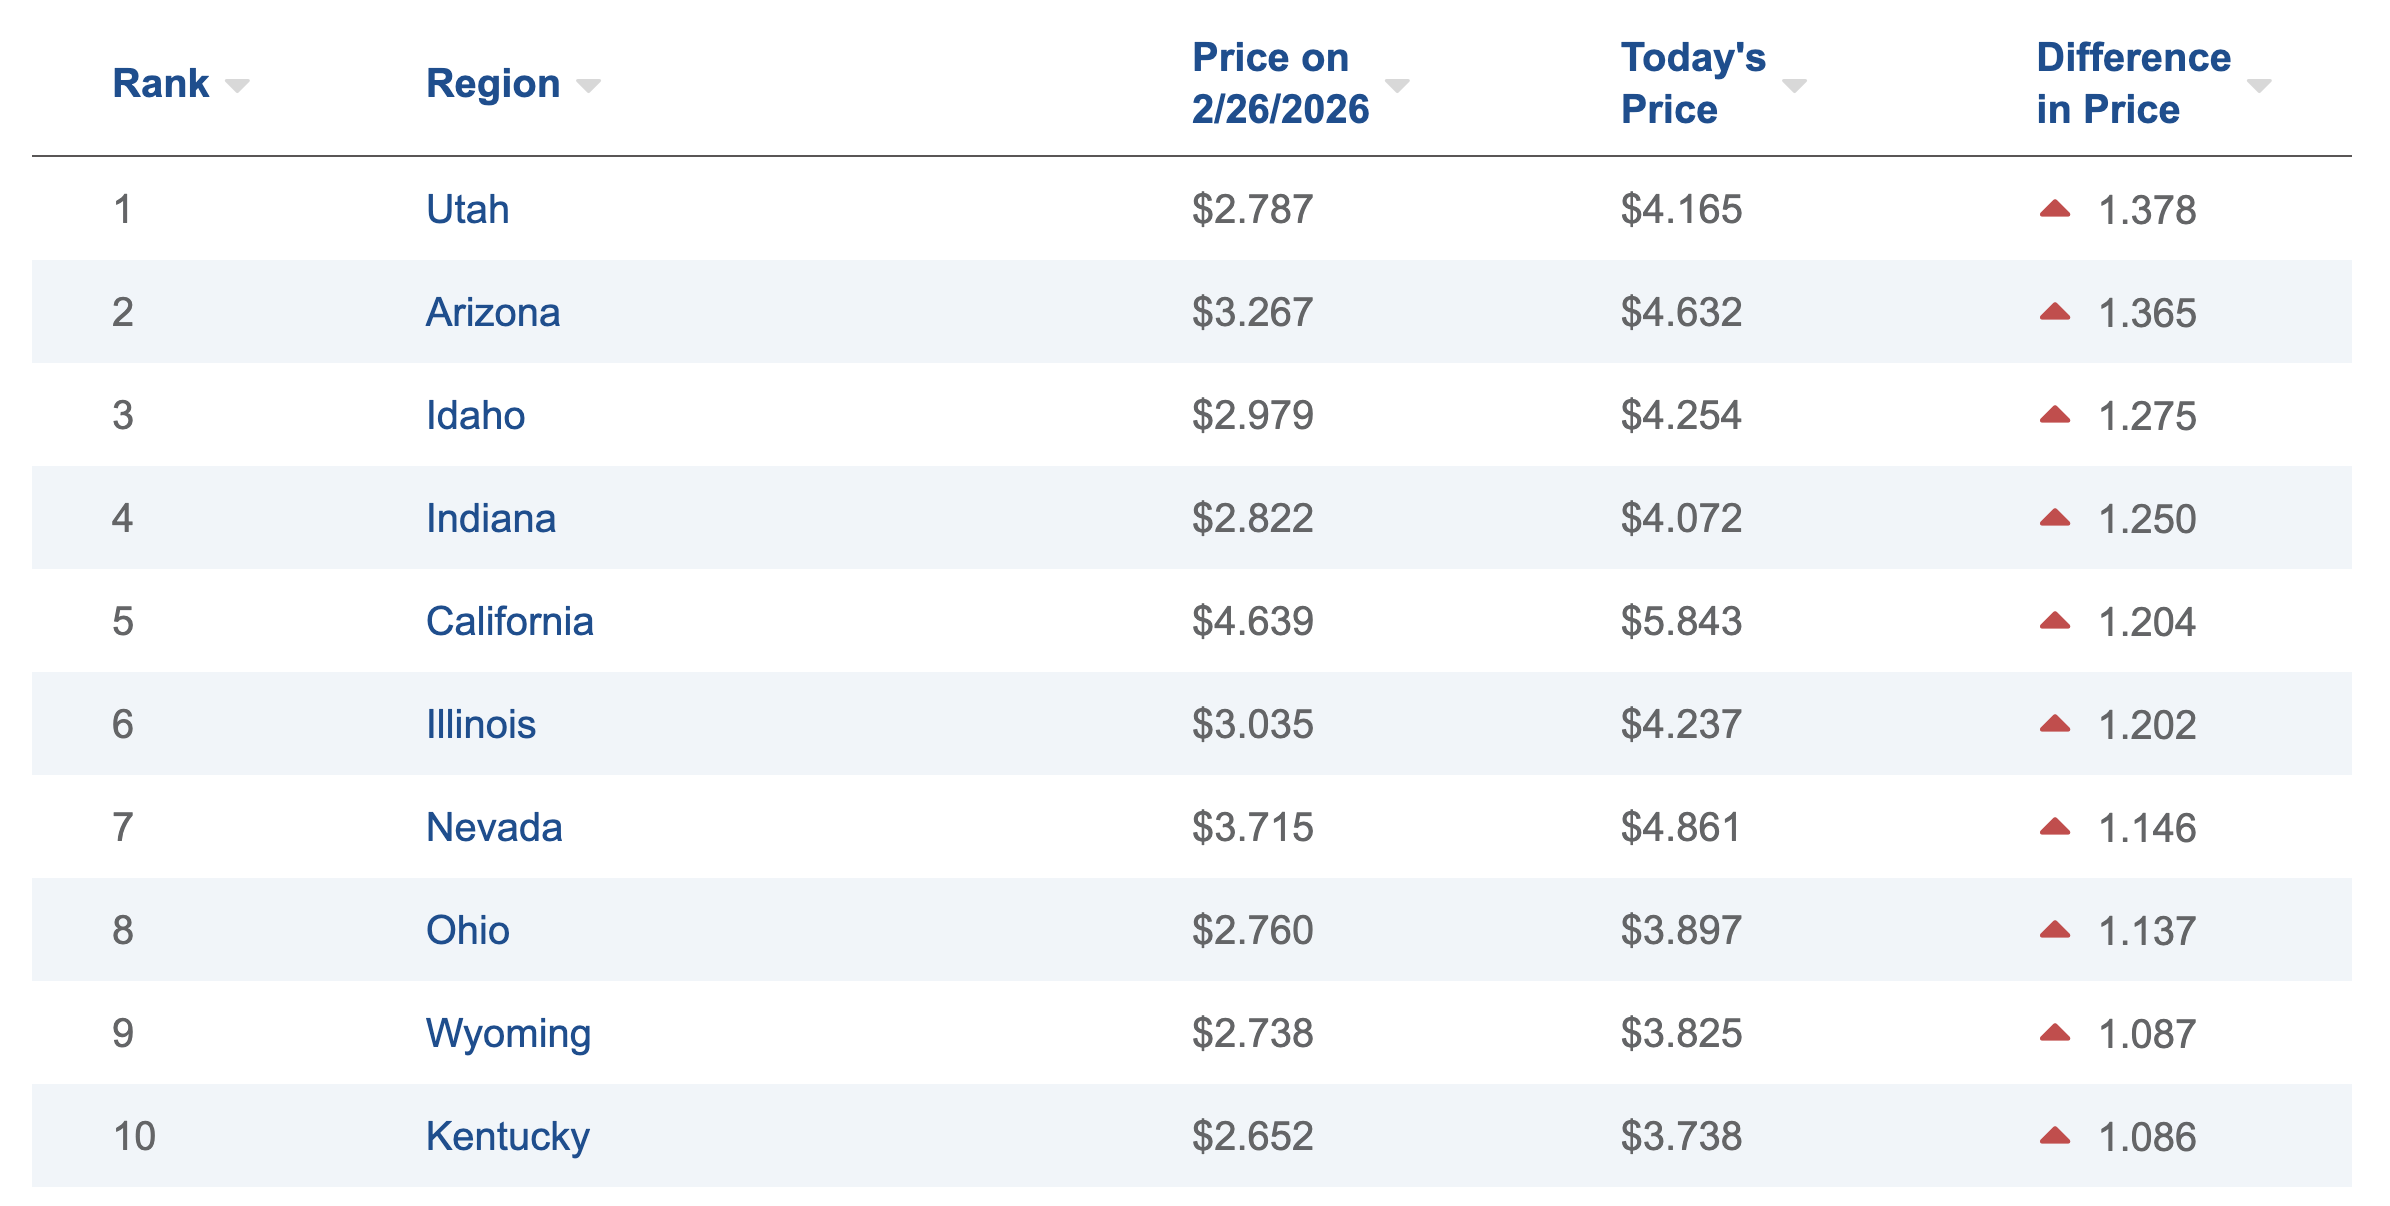Click Kentucky's red increase arrow
Viewport: 2390px width, 1206px height.
[x=2054, y=1136]
